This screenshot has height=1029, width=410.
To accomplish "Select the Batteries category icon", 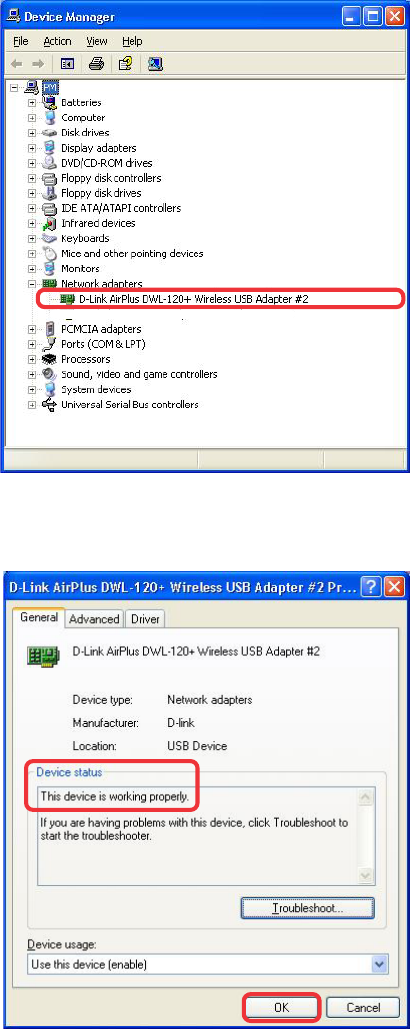I will point(50,102).
